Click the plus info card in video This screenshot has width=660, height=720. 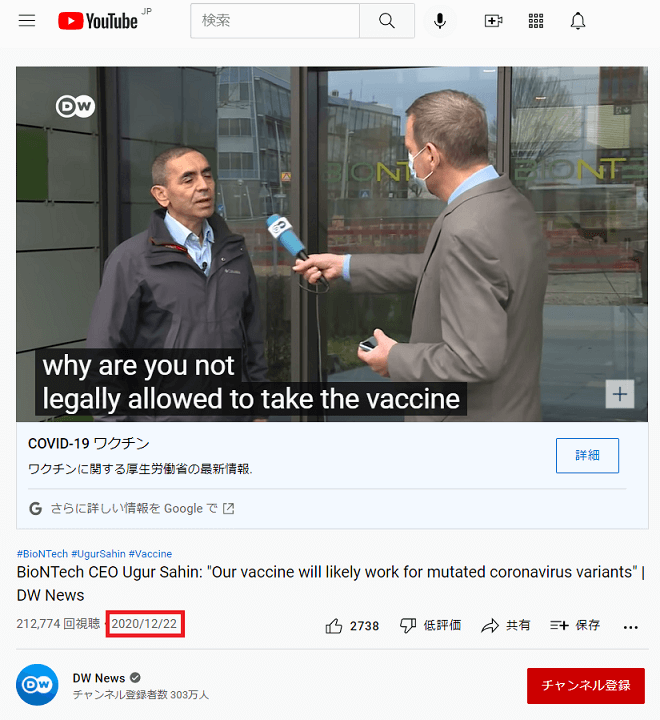620,394
